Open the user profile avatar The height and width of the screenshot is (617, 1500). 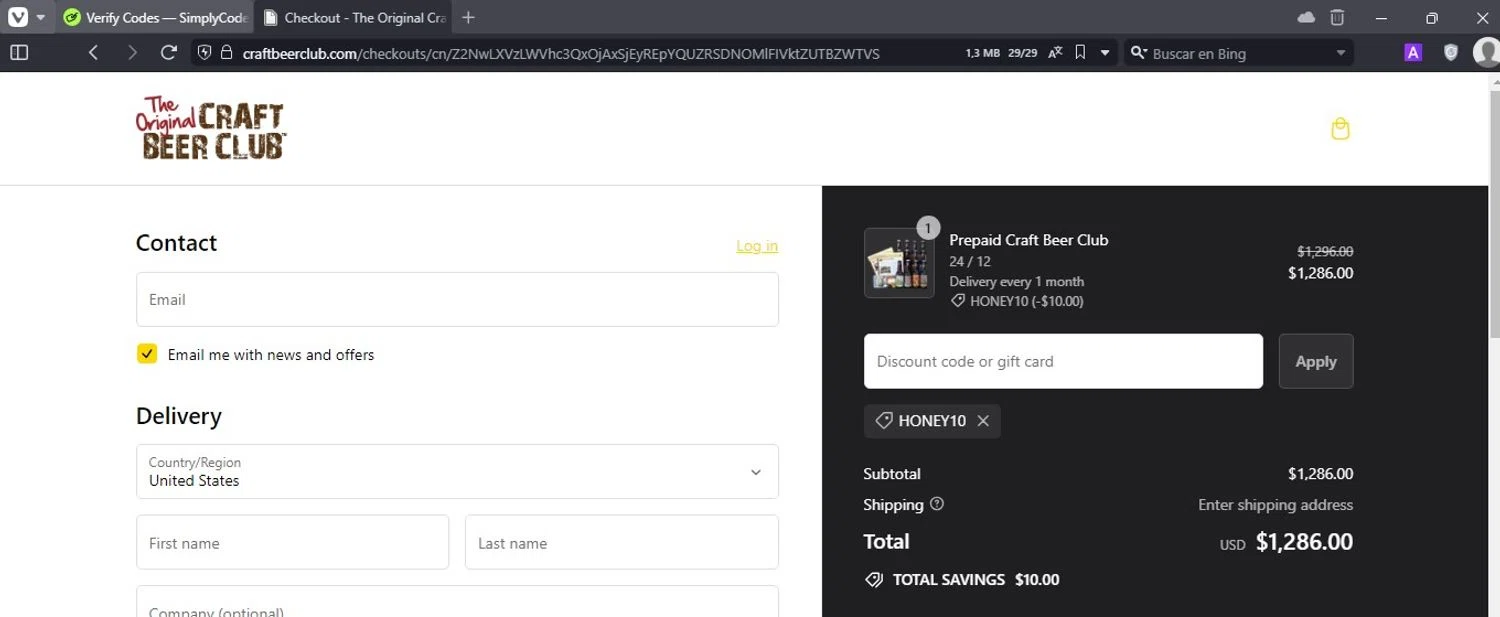pyautogui.click(x=1487, y=52)
